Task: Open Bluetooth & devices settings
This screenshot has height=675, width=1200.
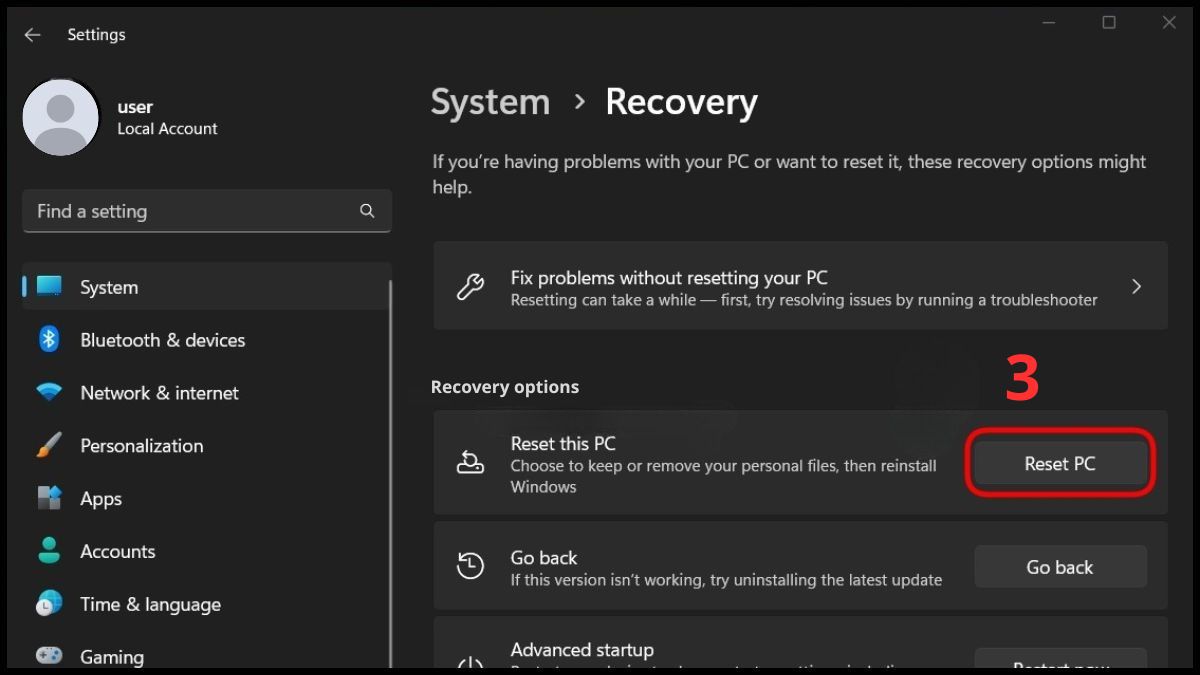Action: (50, 340)
